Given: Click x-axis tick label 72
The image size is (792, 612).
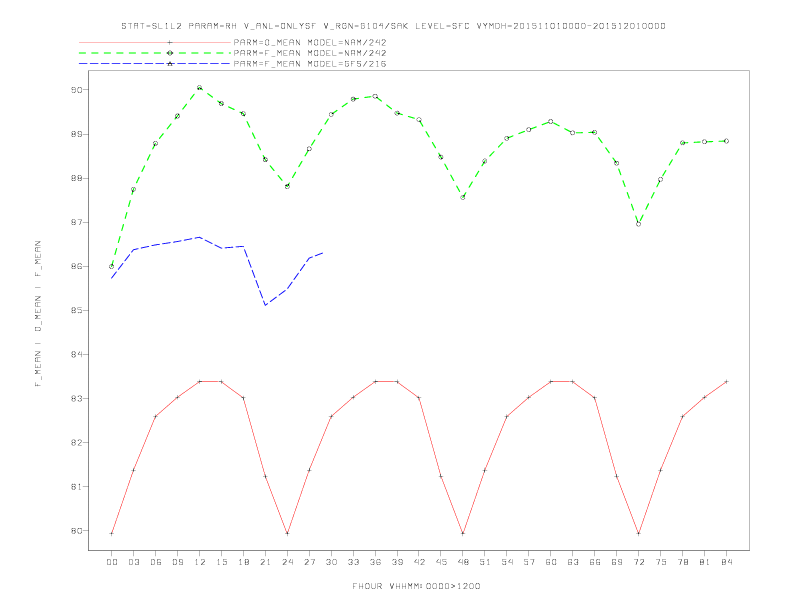Looking at the screenshot, I should click(638, 562).
